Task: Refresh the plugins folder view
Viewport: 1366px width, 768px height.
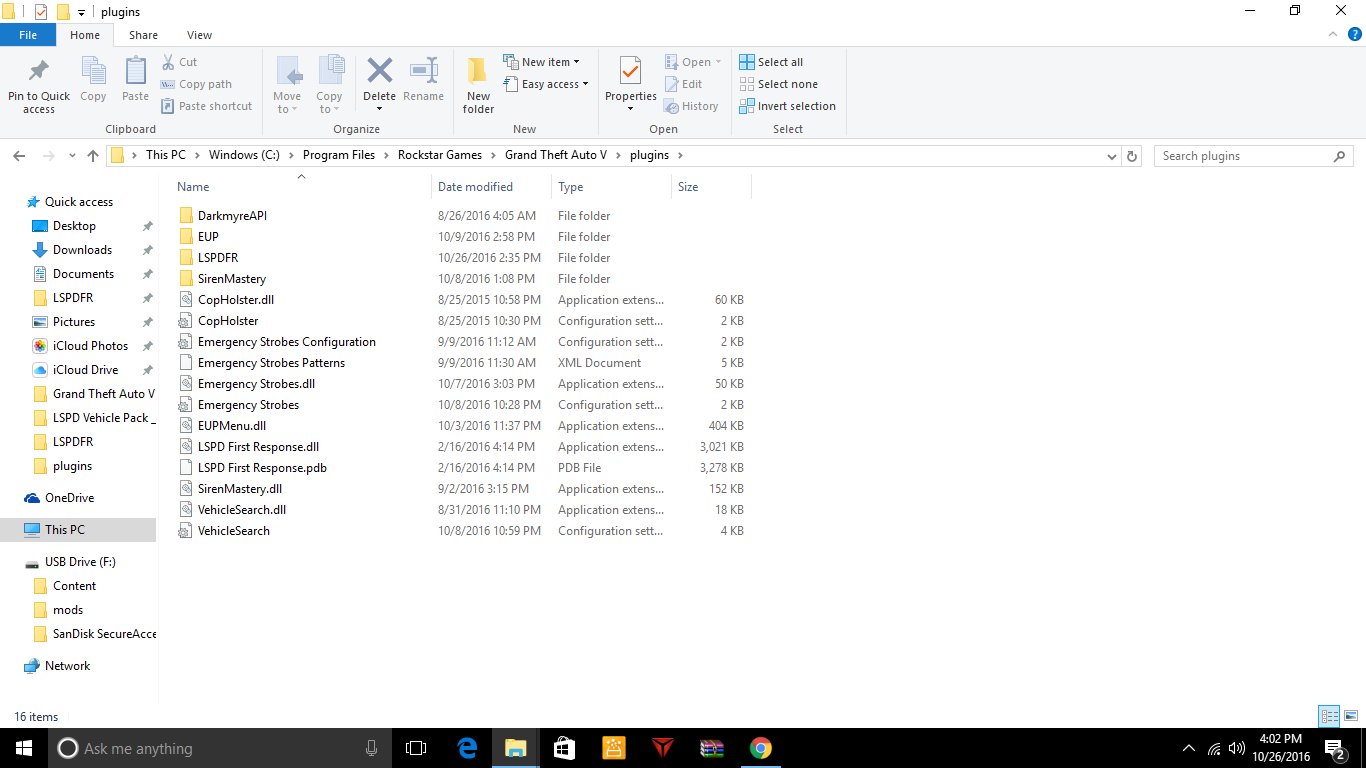Action: click(1132, 156)
